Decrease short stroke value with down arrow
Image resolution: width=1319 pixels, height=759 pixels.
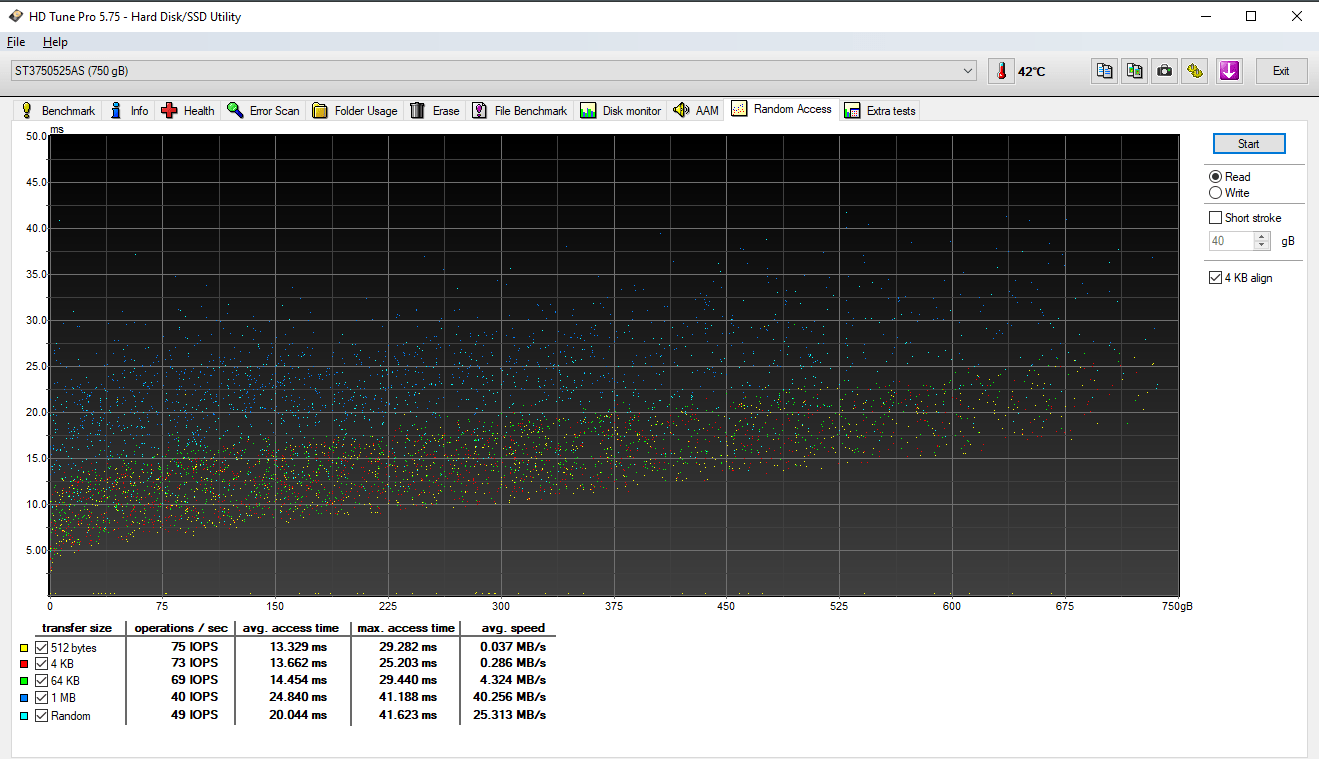coord(1262,246)
